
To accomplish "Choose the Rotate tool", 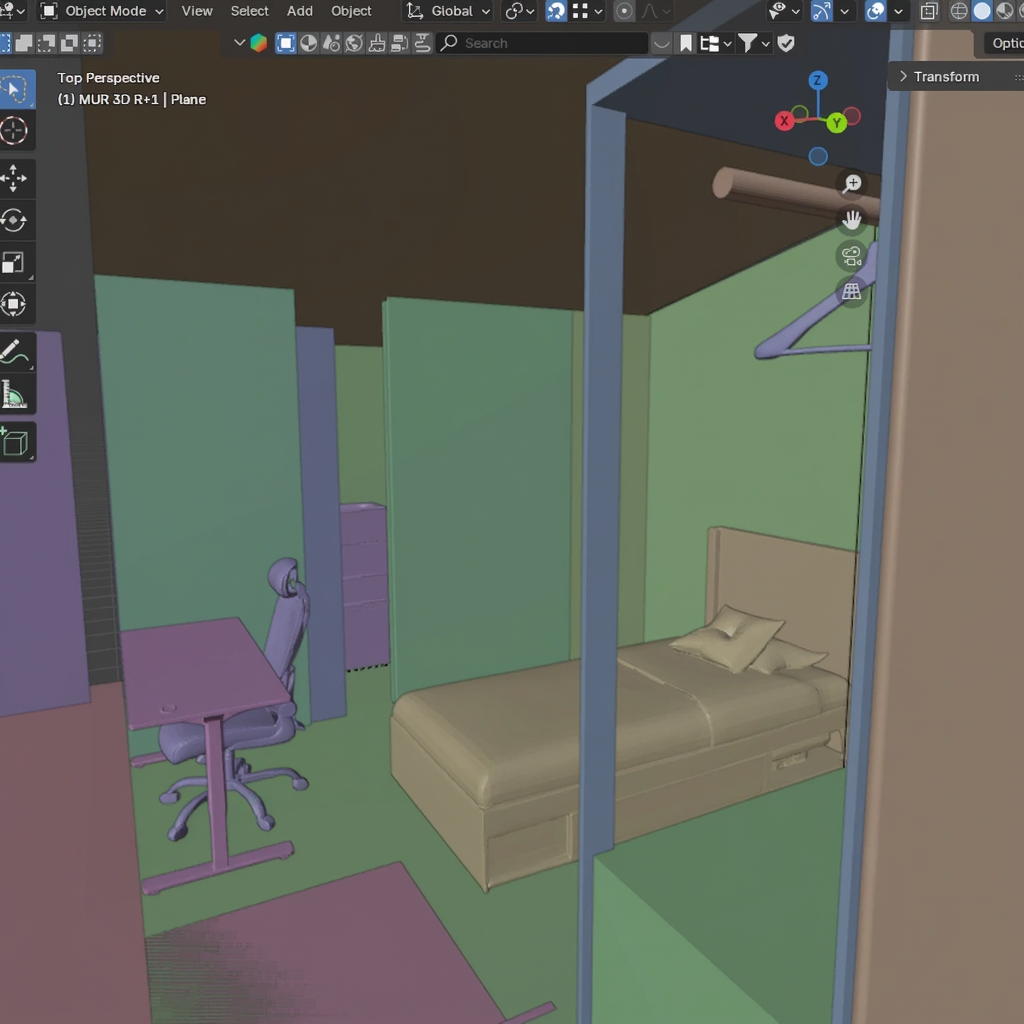I will [14, 221].
